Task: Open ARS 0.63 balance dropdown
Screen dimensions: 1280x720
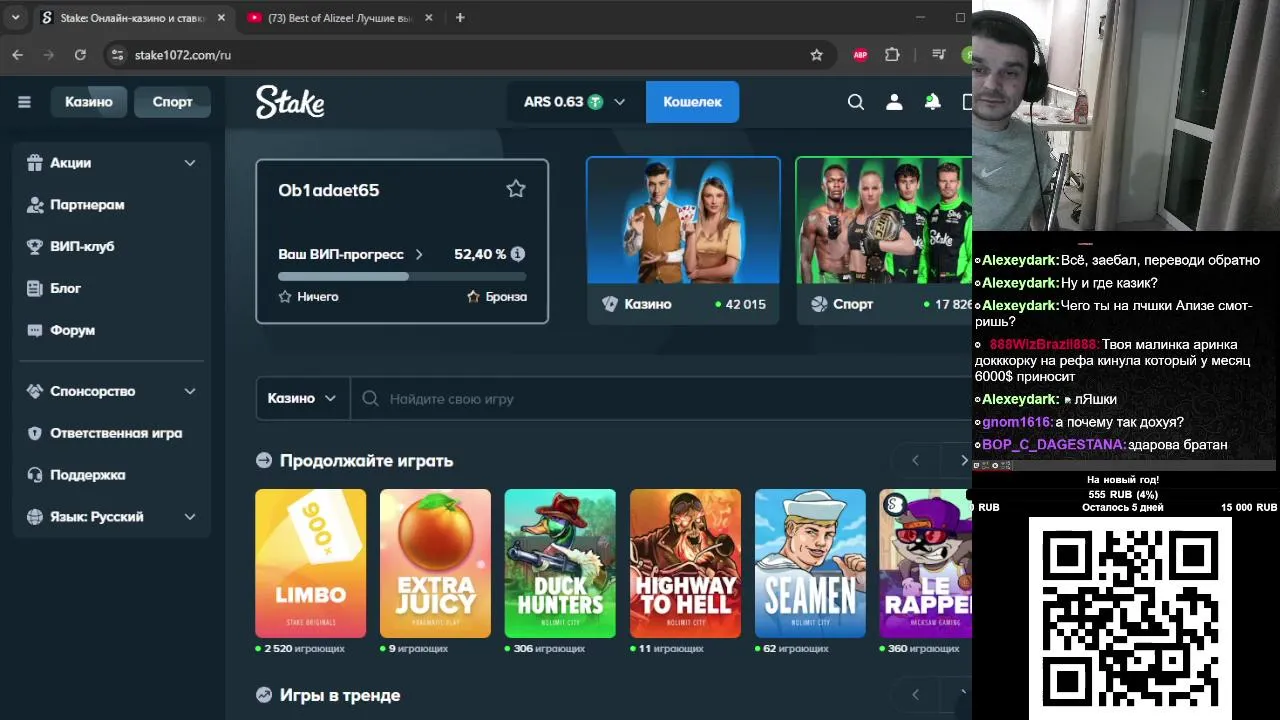Action: click(574, 102)
